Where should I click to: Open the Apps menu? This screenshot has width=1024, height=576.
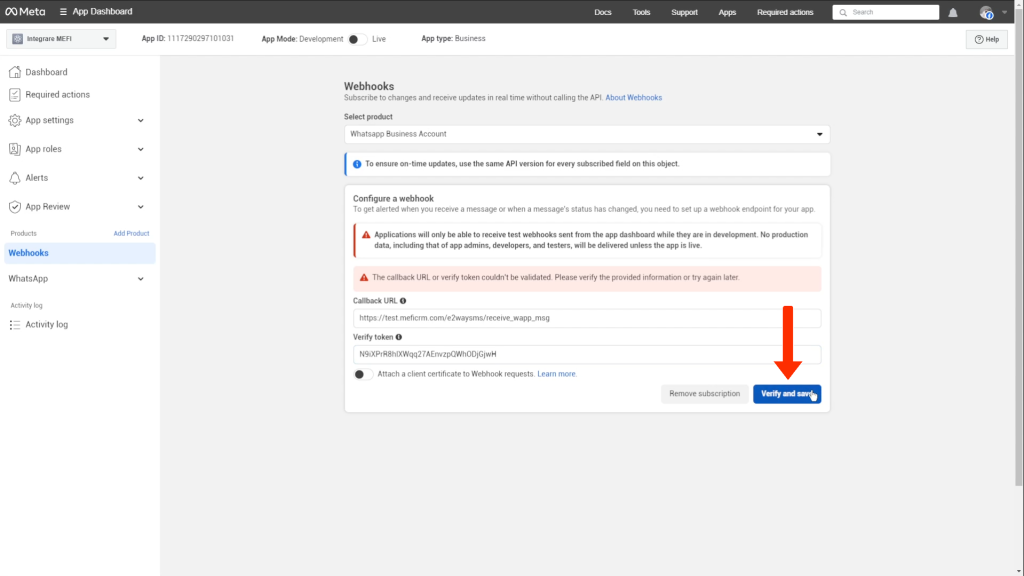point(727,12)
